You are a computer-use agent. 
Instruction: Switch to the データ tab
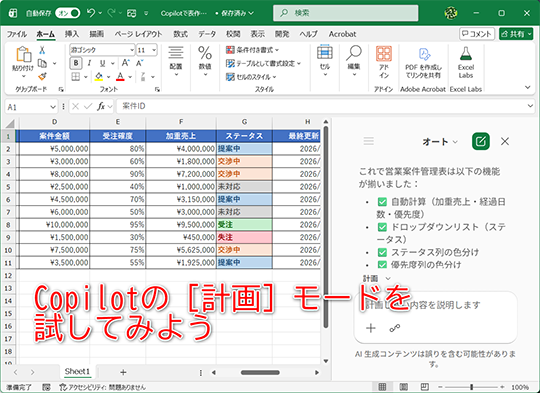[x=207, y=34]
